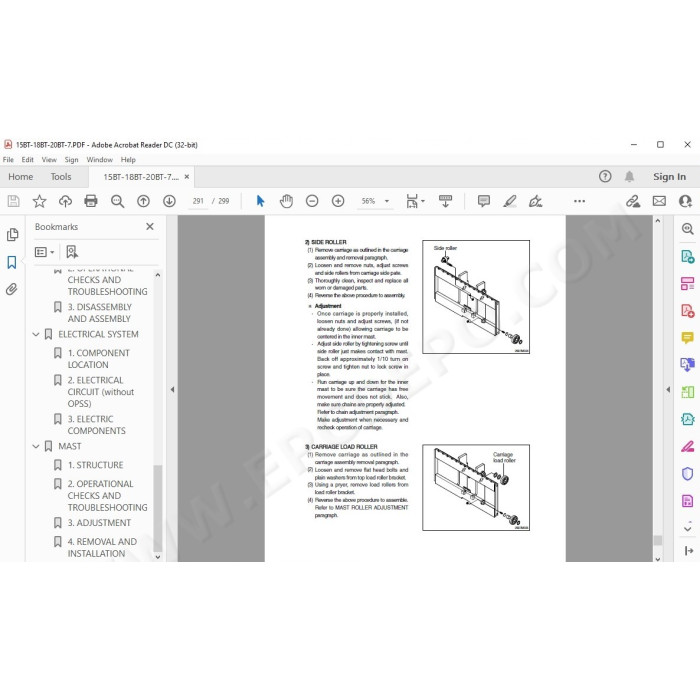Open 1. COMPONENT LOCATION bookmark

pyautogui.click(x=99, y=359)
